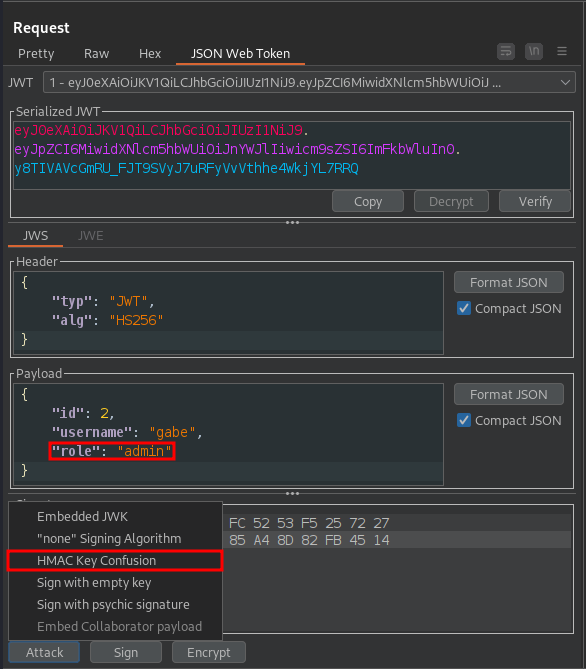Viewport: 586px width, 669px height.
Task: Click the red header segment of JWT
Action: click(159, 130)
